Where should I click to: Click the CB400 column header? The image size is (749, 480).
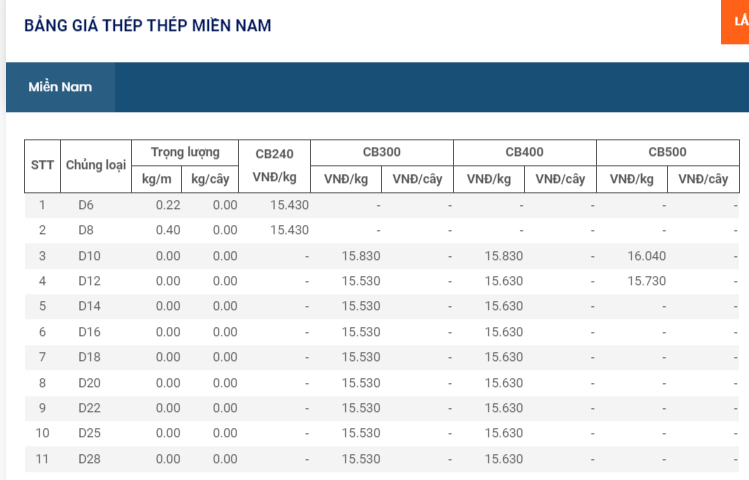point(524,152)
